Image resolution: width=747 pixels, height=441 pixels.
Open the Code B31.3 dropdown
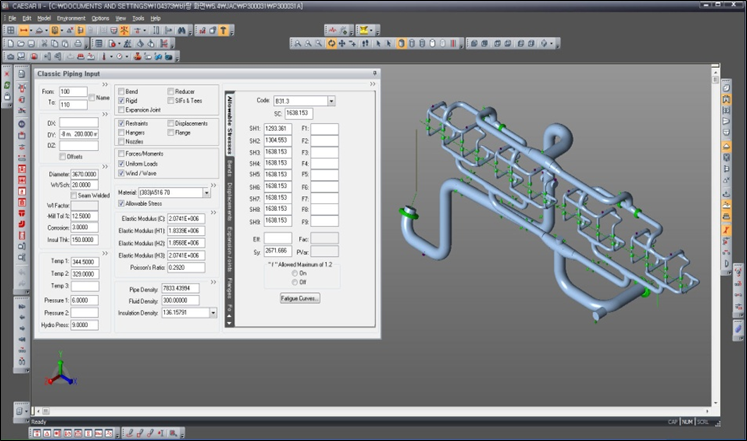point(331,101)
